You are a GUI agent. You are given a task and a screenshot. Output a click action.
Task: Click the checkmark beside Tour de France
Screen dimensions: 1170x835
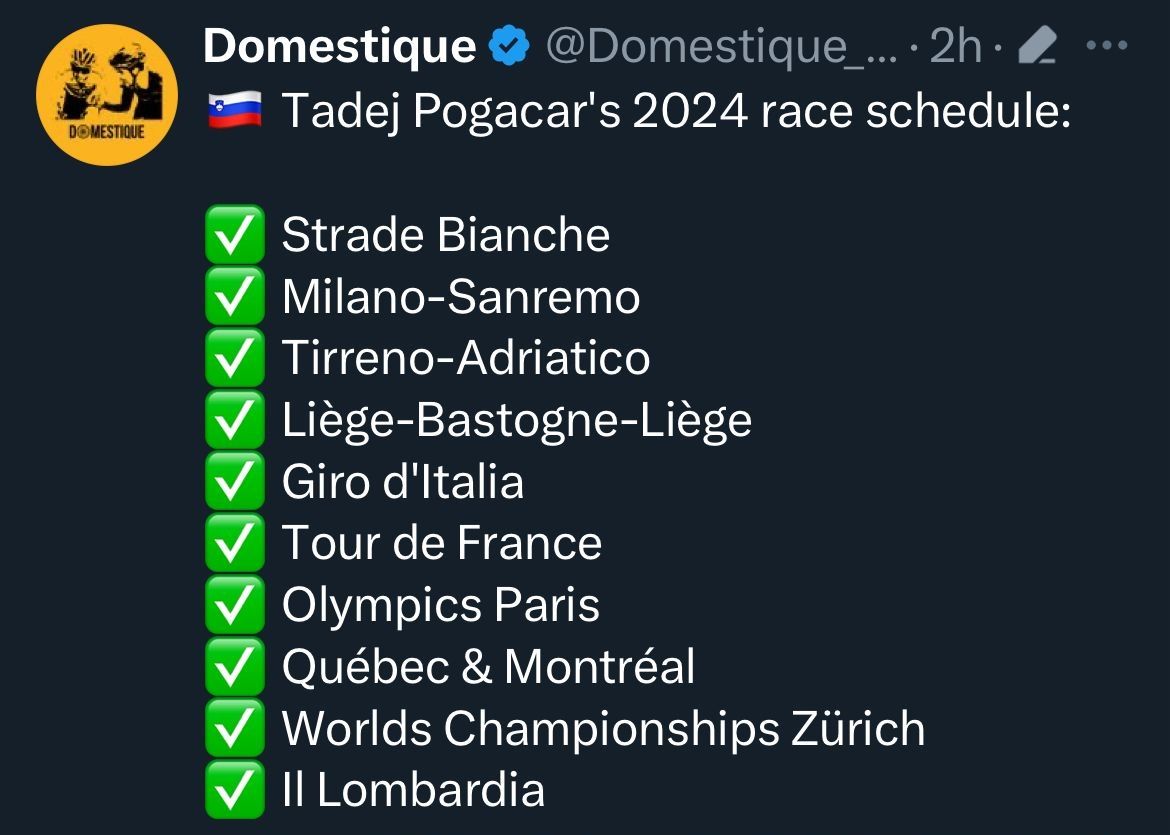point(235,544)
